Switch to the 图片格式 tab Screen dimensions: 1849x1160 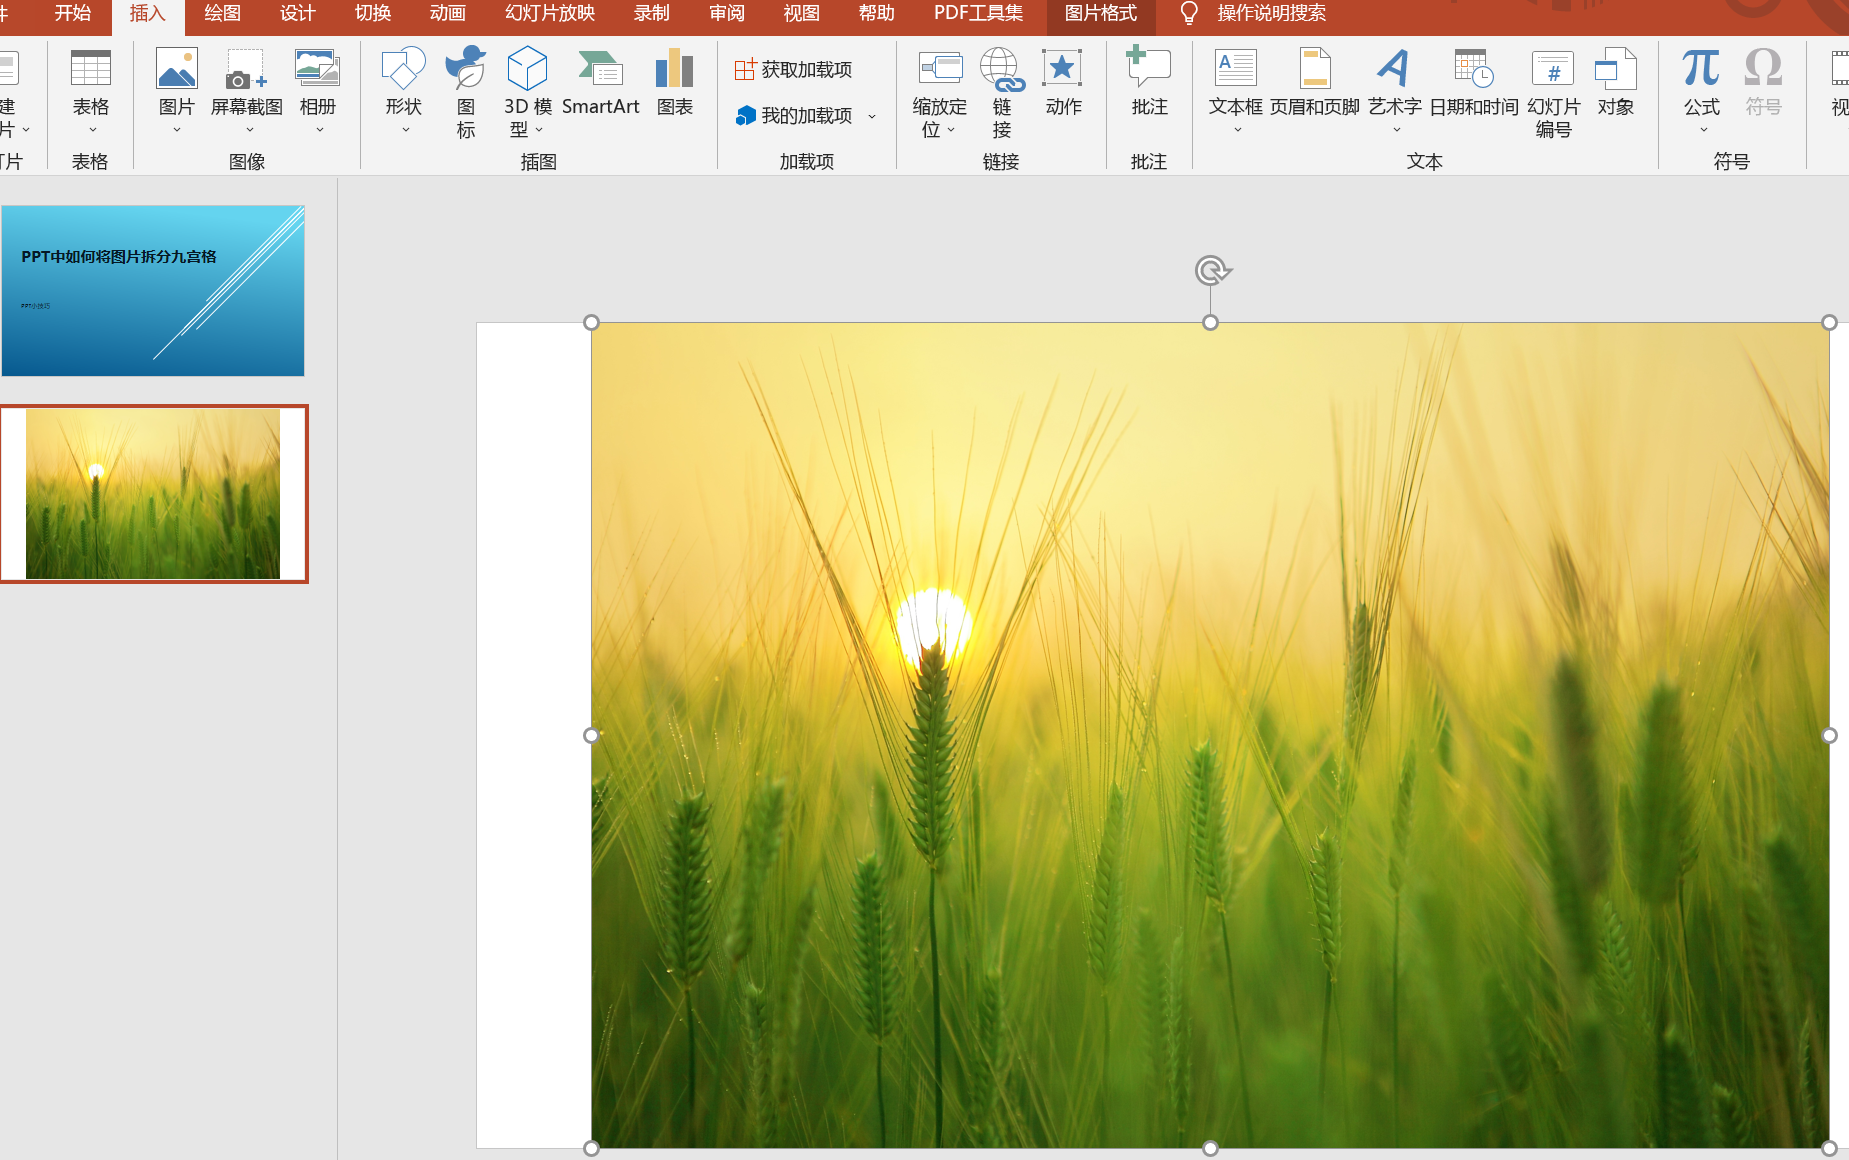1101,13
